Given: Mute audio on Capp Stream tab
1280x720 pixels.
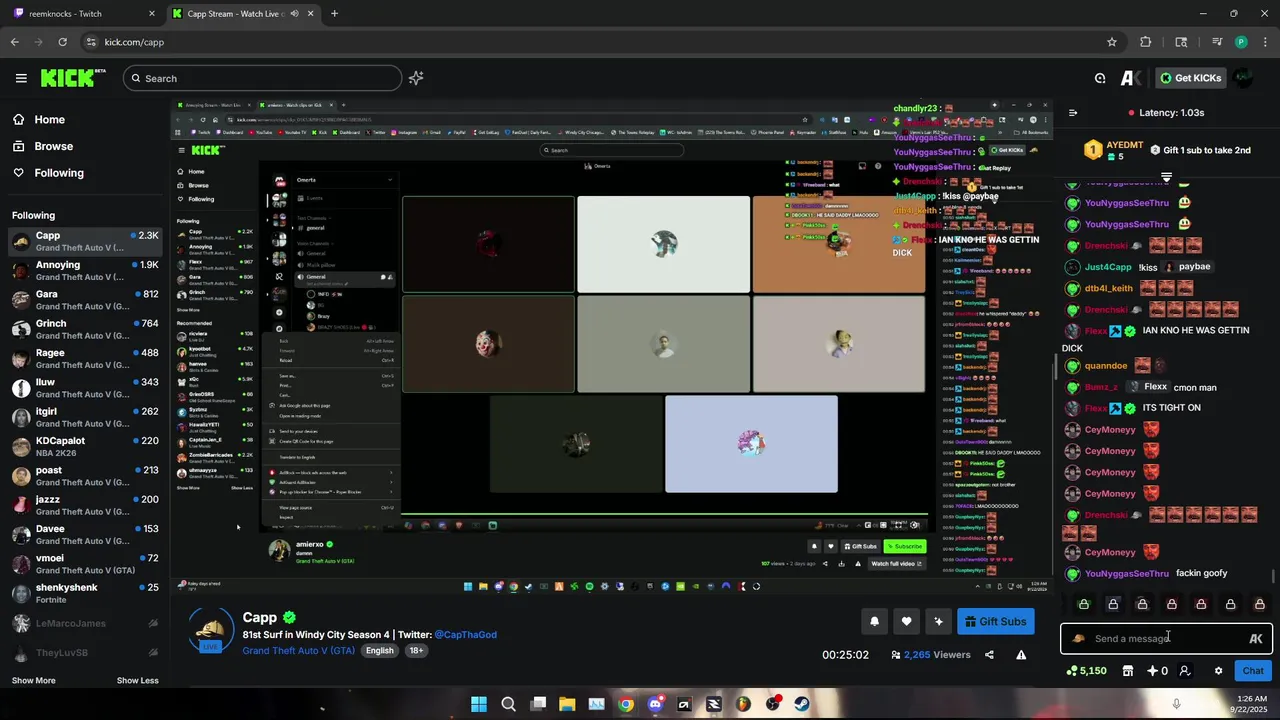Looking at the screenshot, I should pos(294,14).
